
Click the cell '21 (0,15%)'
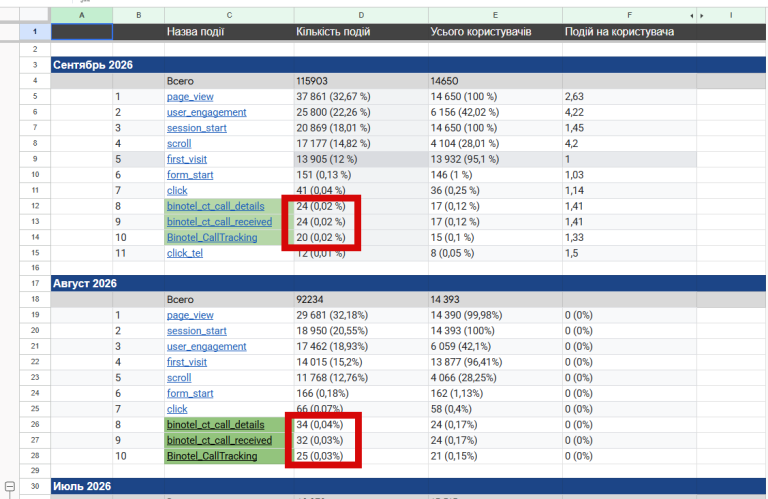point(495,456)
